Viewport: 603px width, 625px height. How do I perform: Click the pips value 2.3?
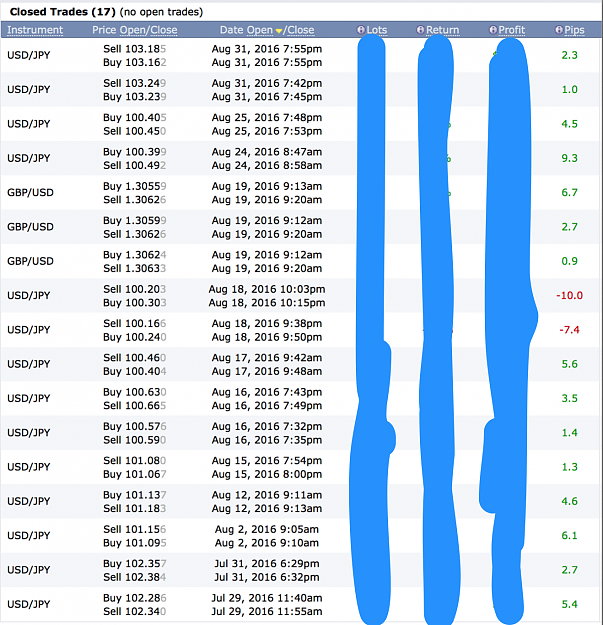coord(570,55)
